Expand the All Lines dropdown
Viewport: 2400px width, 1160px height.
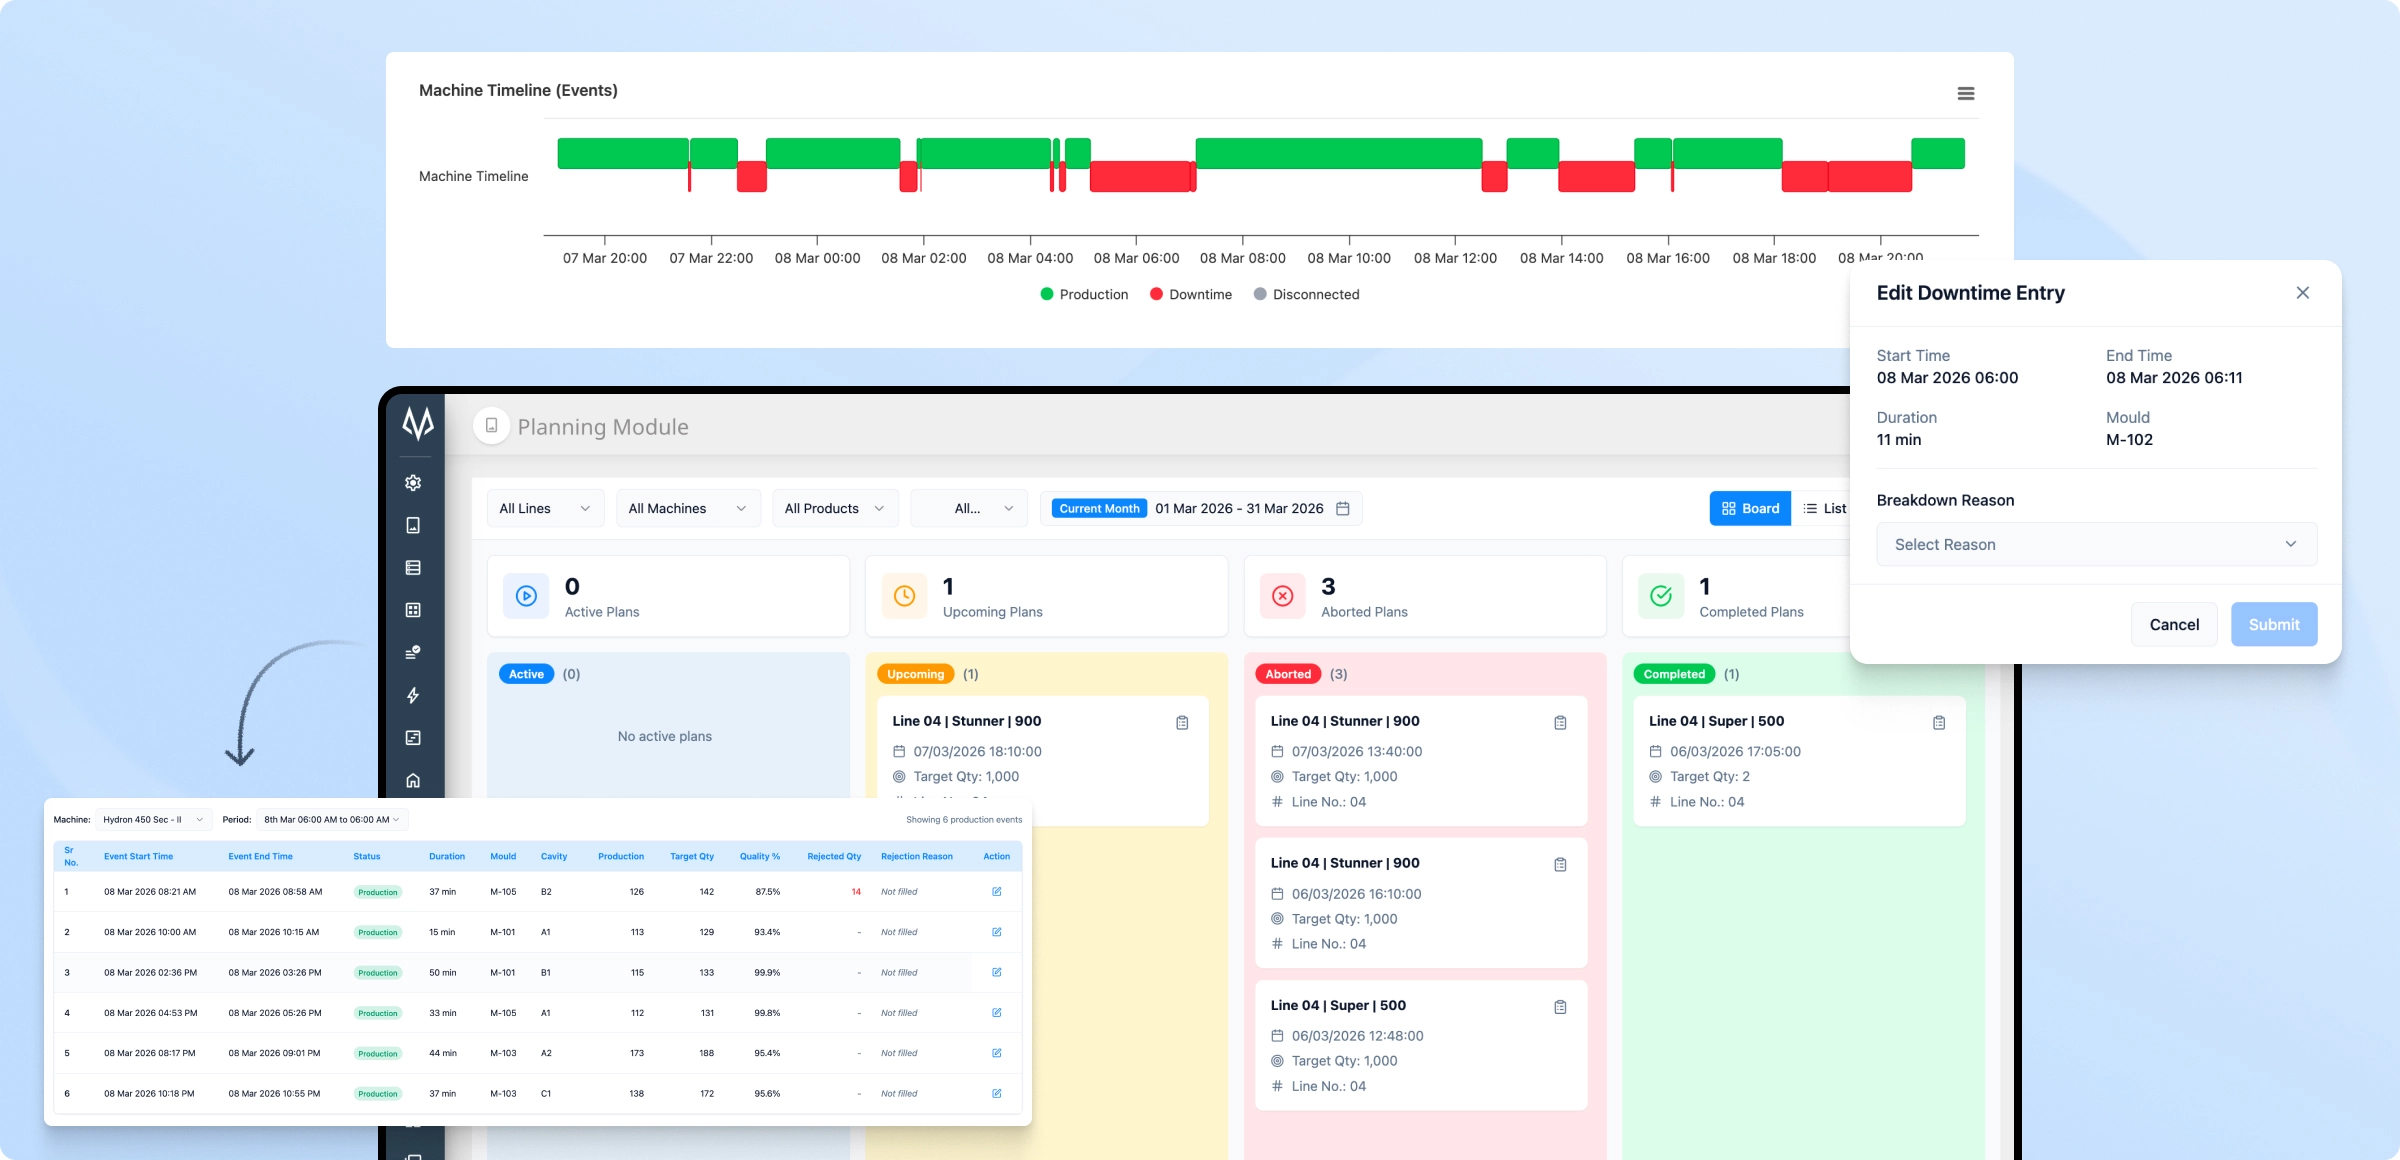[545, 508]
